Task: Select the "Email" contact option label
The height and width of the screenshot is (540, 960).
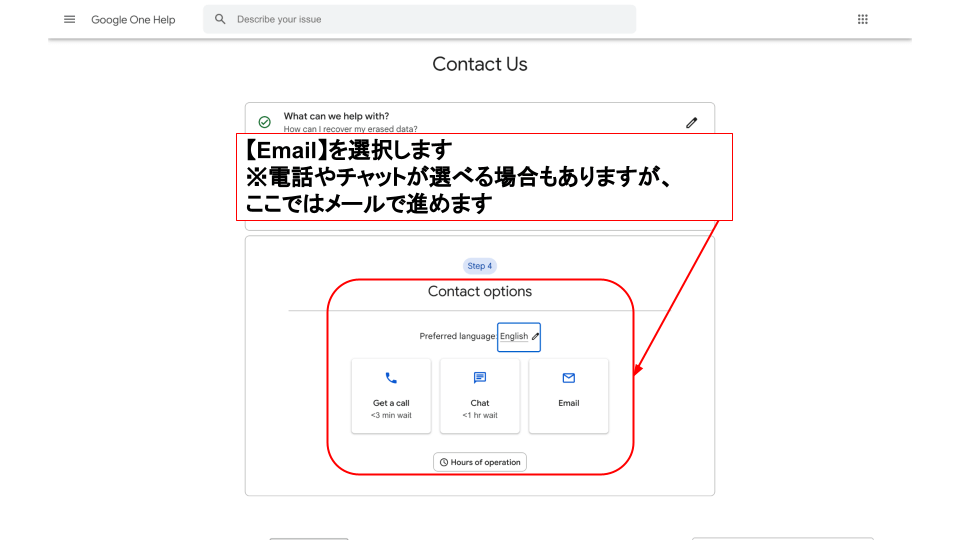Action: 568,403
